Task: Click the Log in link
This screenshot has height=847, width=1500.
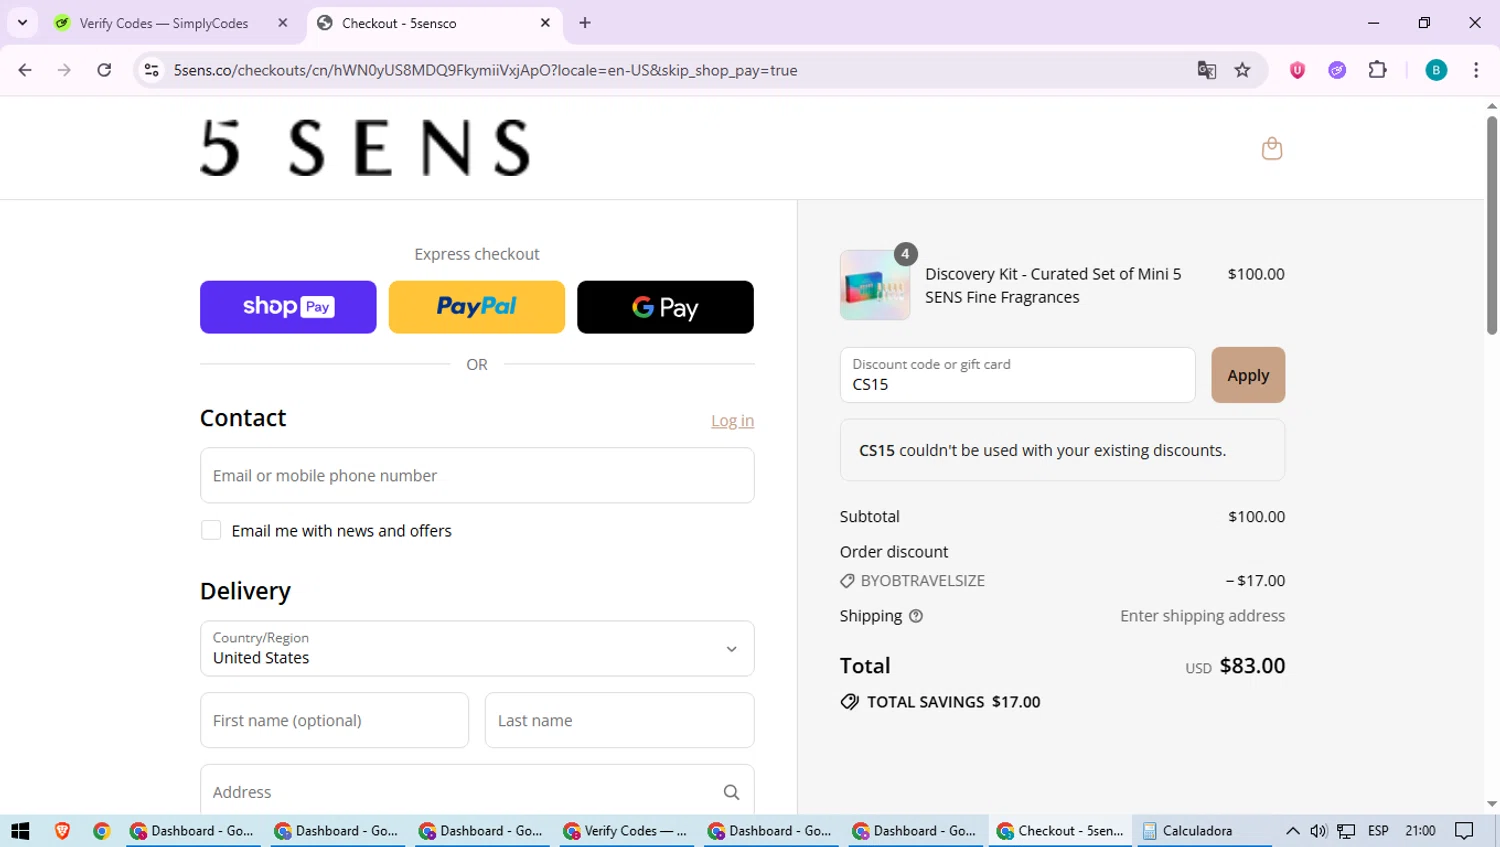Action: [x=732, y=421]
